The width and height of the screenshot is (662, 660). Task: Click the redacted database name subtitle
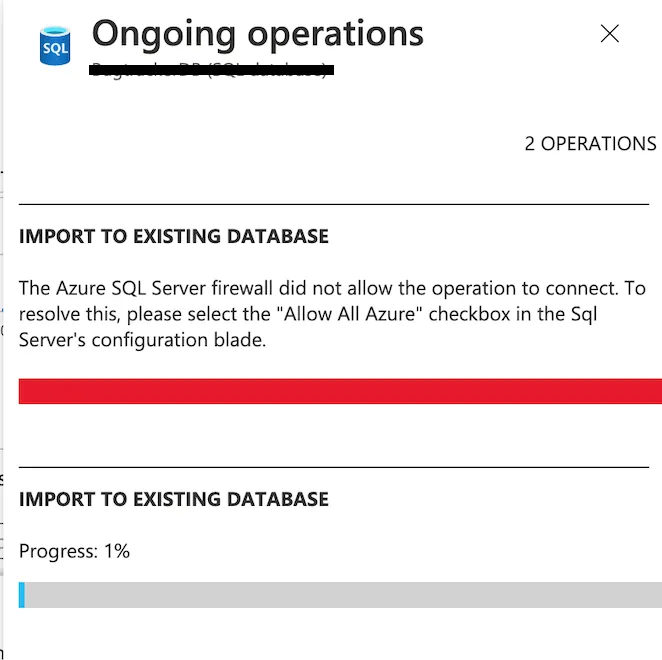point(210,70)
